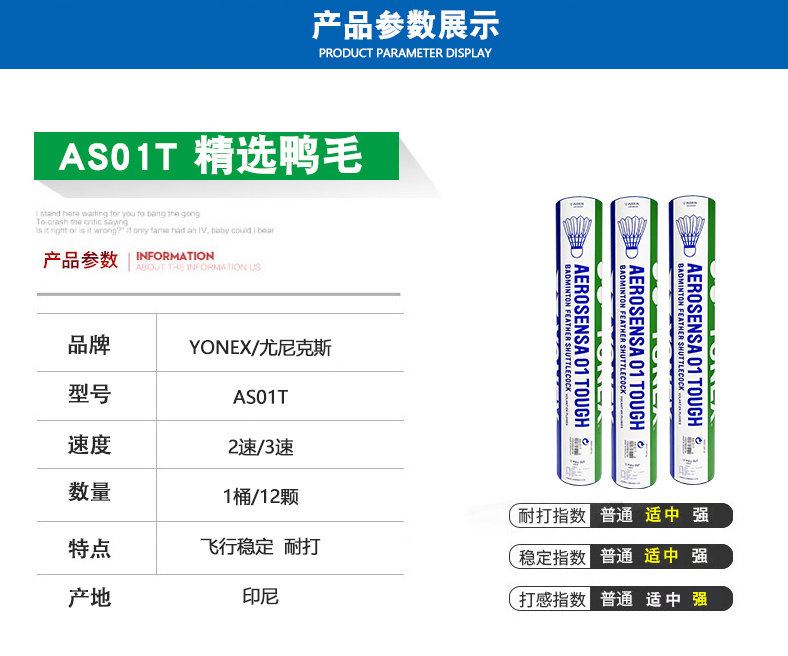The height and width of the screenshot is (656, 788).
Task: Select the 2速/3速 speed value
Action: 260,446
